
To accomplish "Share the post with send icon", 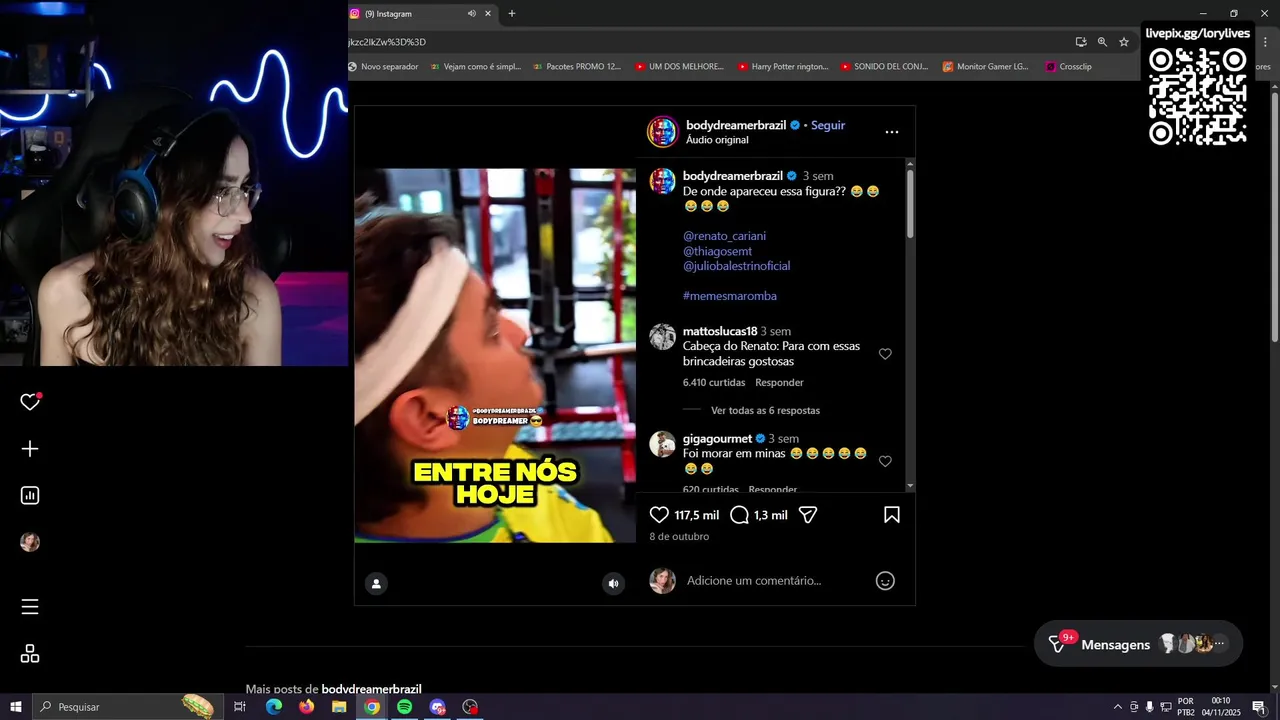I will pyautogui.click(x=808, y=515).
